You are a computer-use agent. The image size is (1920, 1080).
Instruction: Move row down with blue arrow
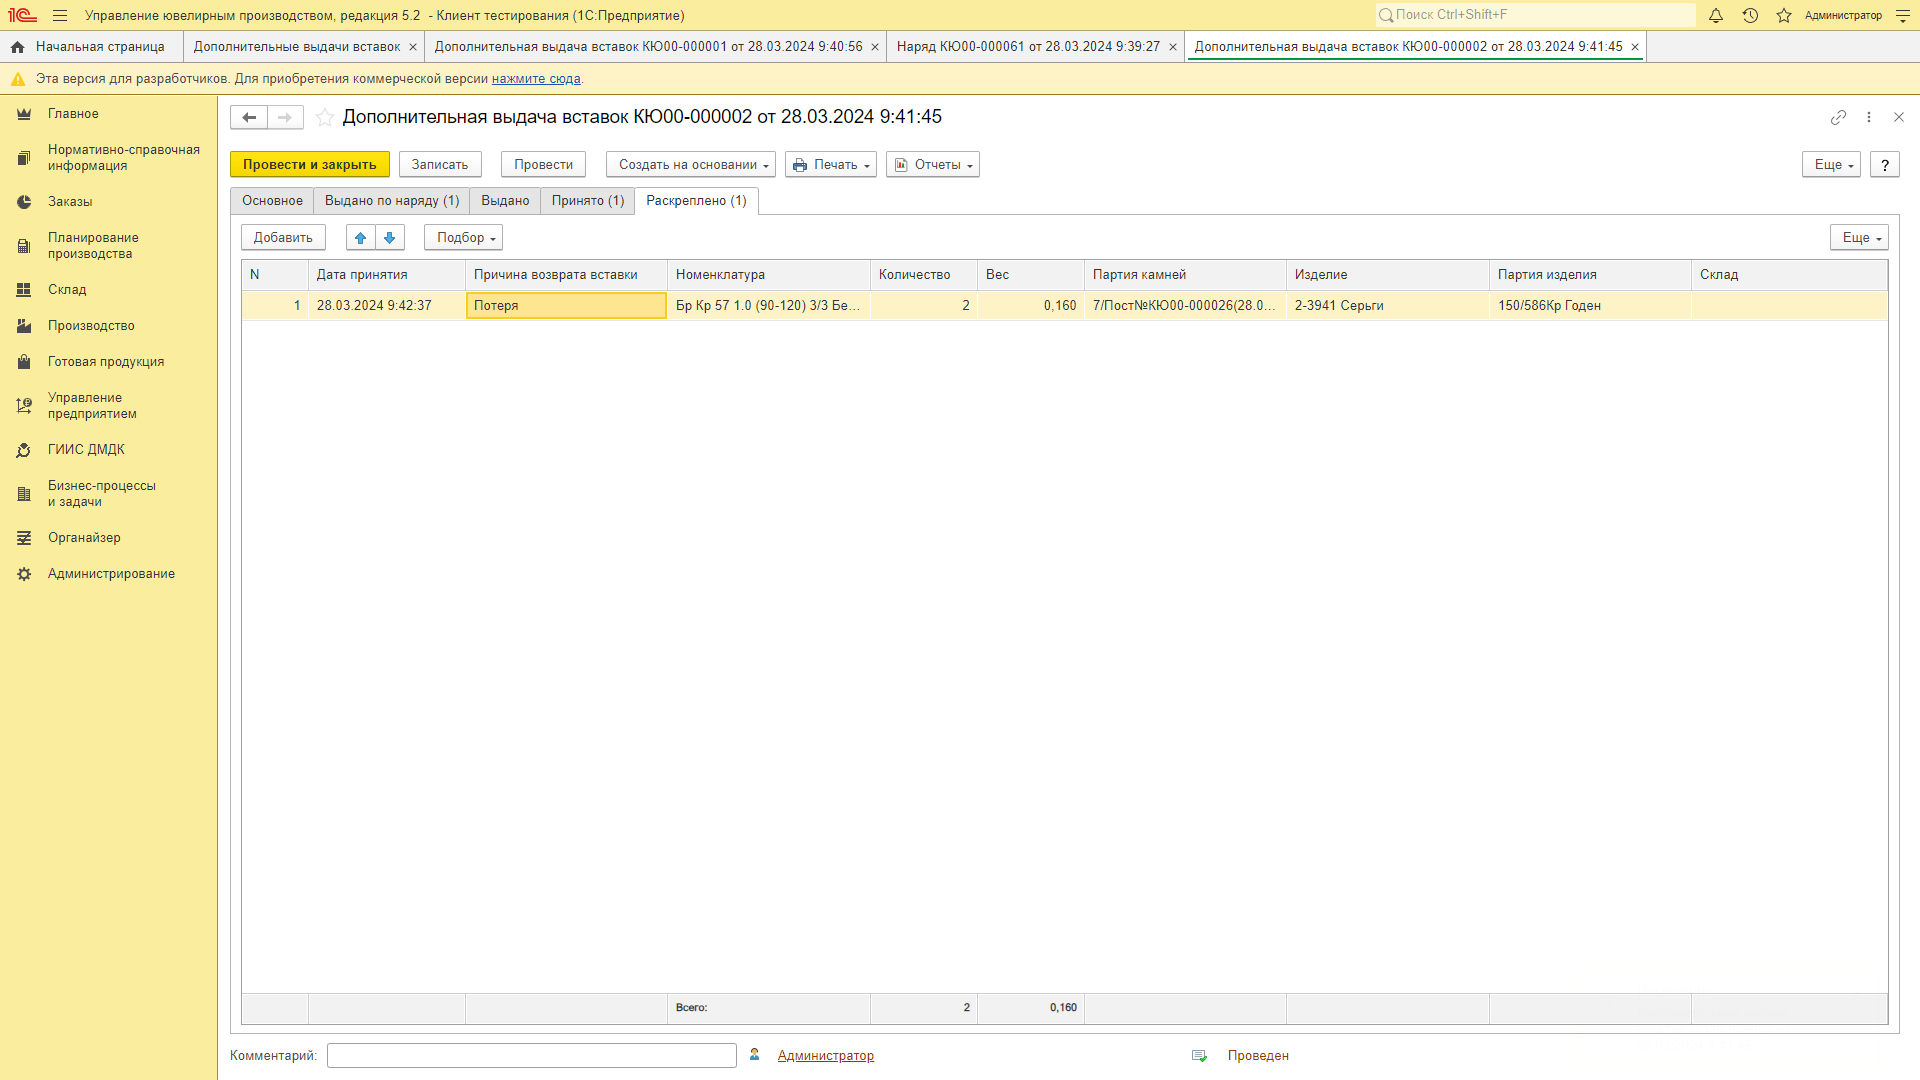[x=390, y=238]
